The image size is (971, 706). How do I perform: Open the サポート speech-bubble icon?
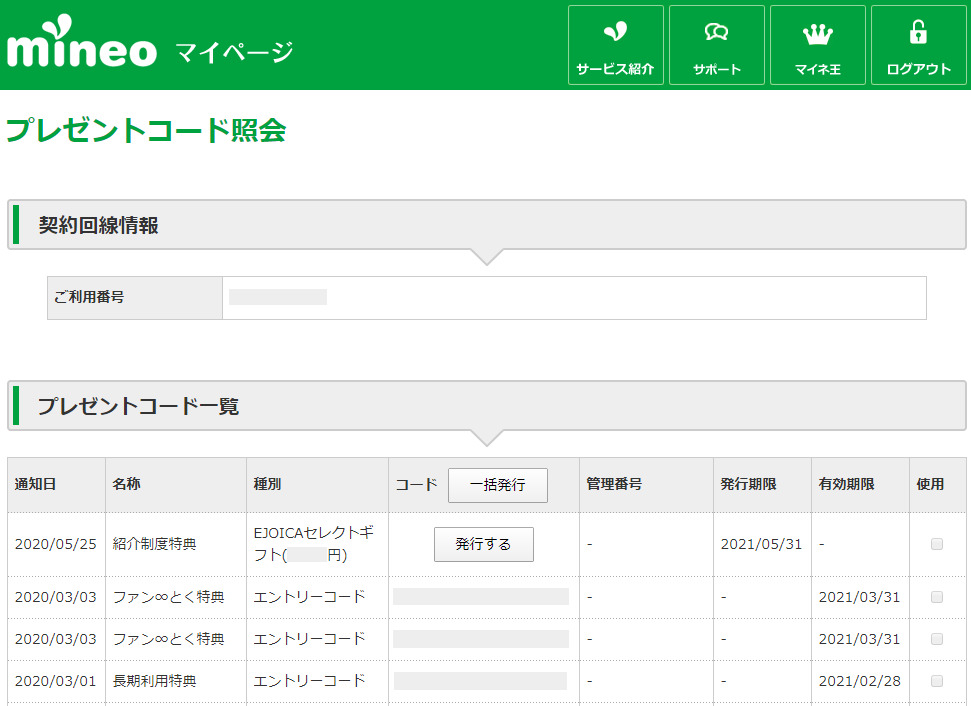716,33
